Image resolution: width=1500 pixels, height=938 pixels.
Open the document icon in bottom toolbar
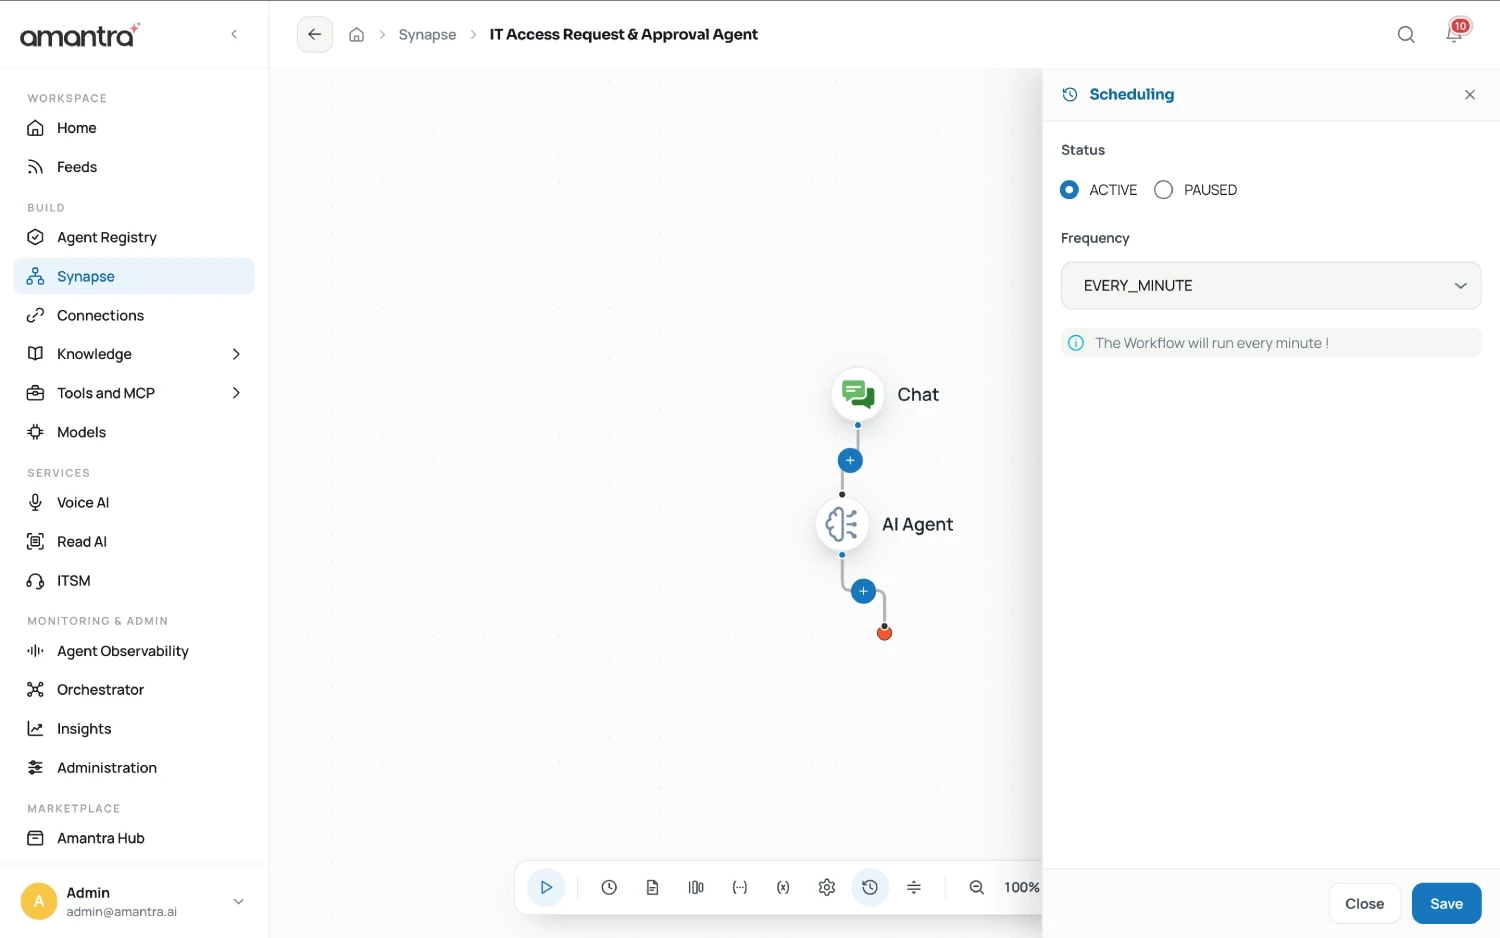(x=652, y=887)
